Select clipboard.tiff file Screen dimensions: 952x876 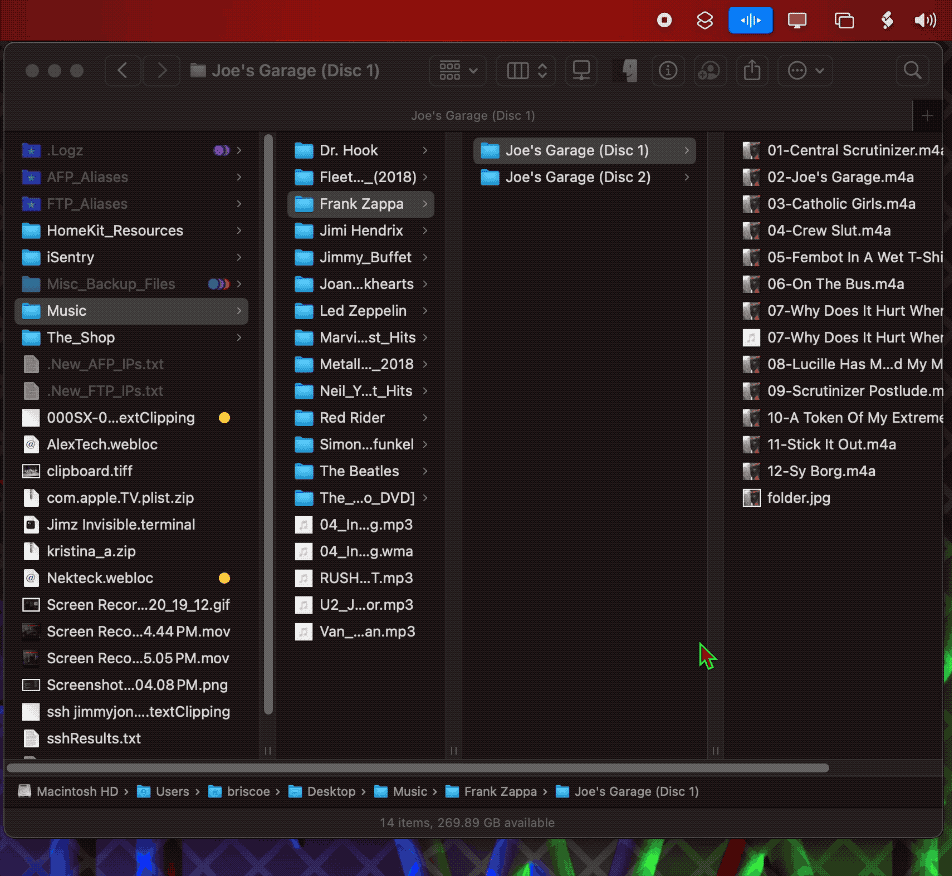coord(131,471)
